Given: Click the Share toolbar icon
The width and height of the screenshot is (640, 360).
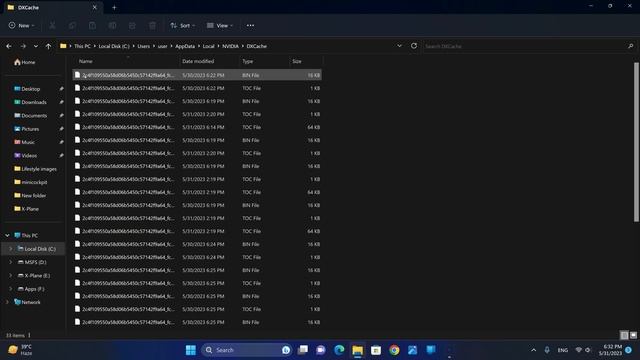Looking at the screenshot, I should (x=132, y=25).
